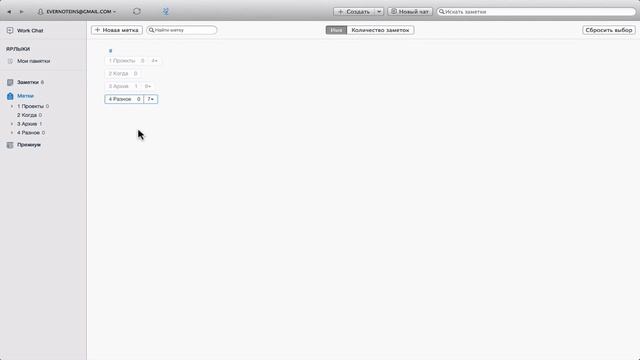This screenshot has width=640, height=360.
Task: Click the blue satellite activity icon
Action: click(x=165, y=11)
